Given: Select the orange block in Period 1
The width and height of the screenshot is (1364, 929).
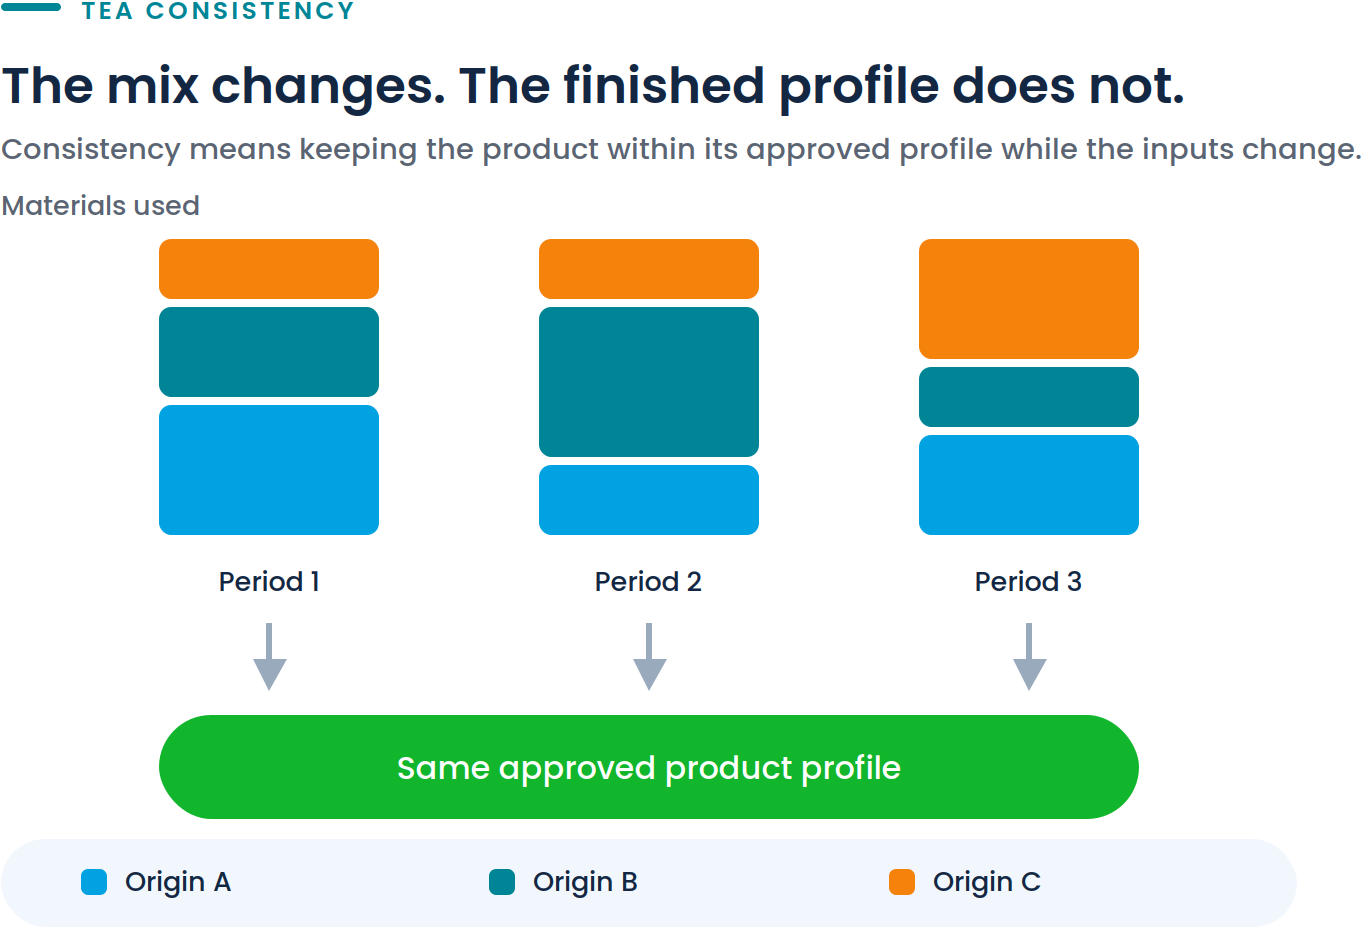Looking at the screenshot, I should click(x=269, y=269).
